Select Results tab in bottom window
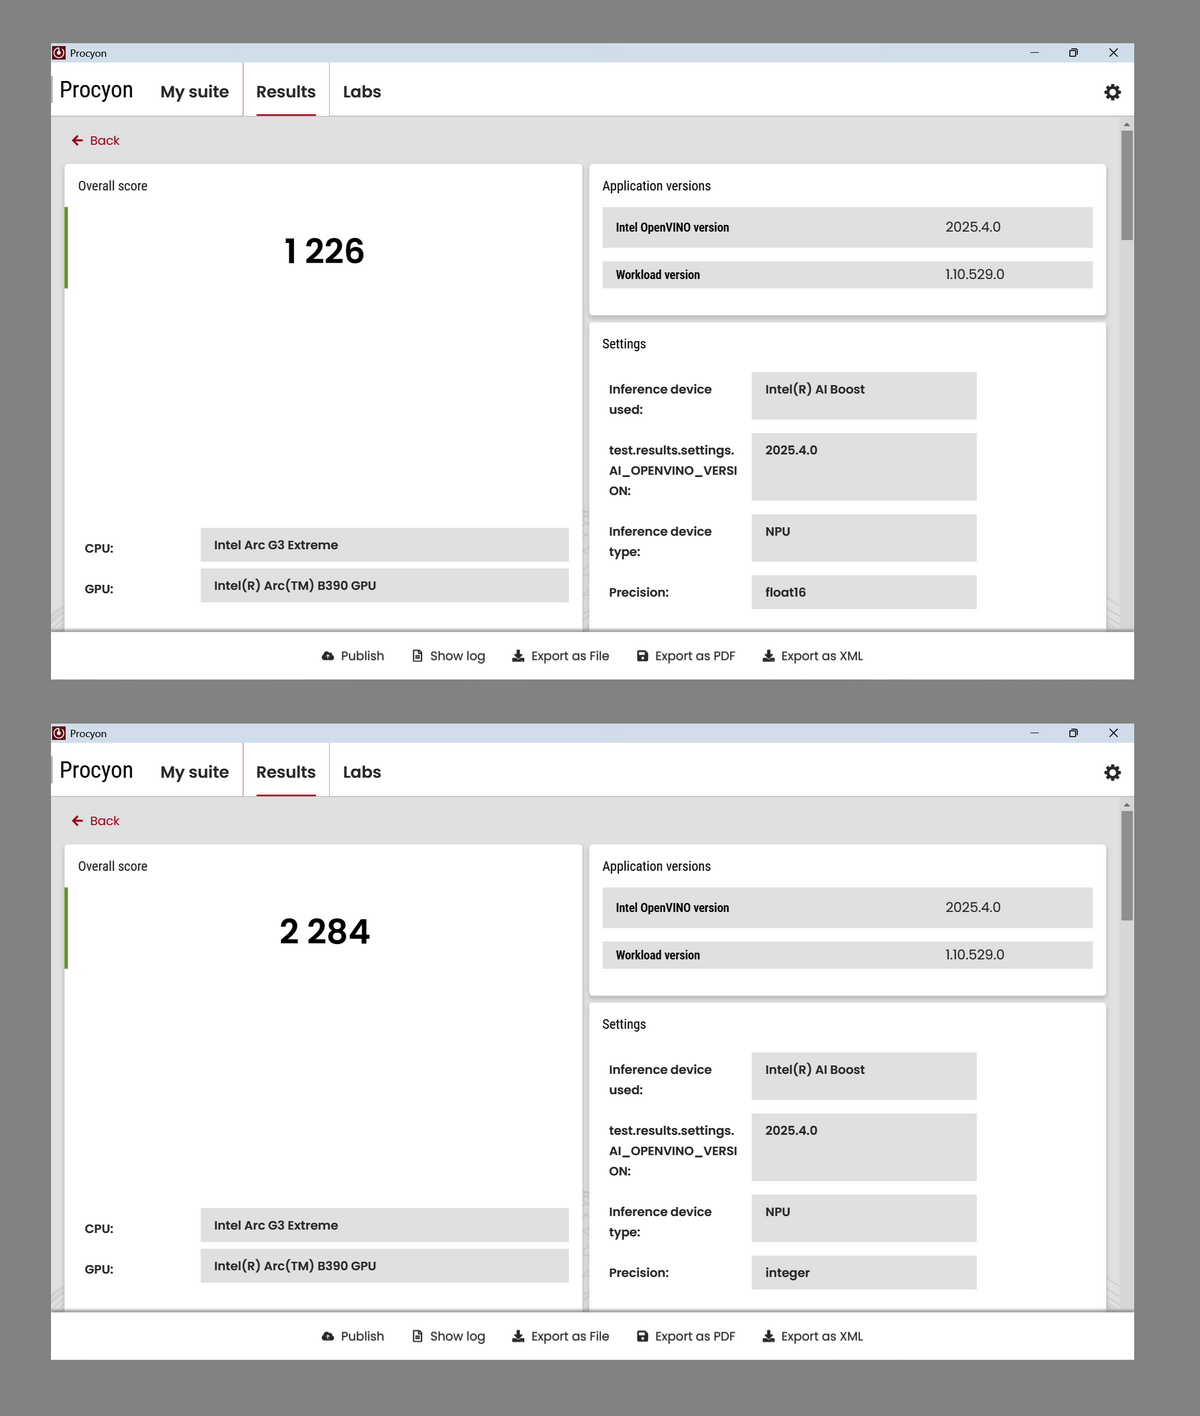Image resolution: width=1200 pixels, height=1416 pixels. (286, 772)
